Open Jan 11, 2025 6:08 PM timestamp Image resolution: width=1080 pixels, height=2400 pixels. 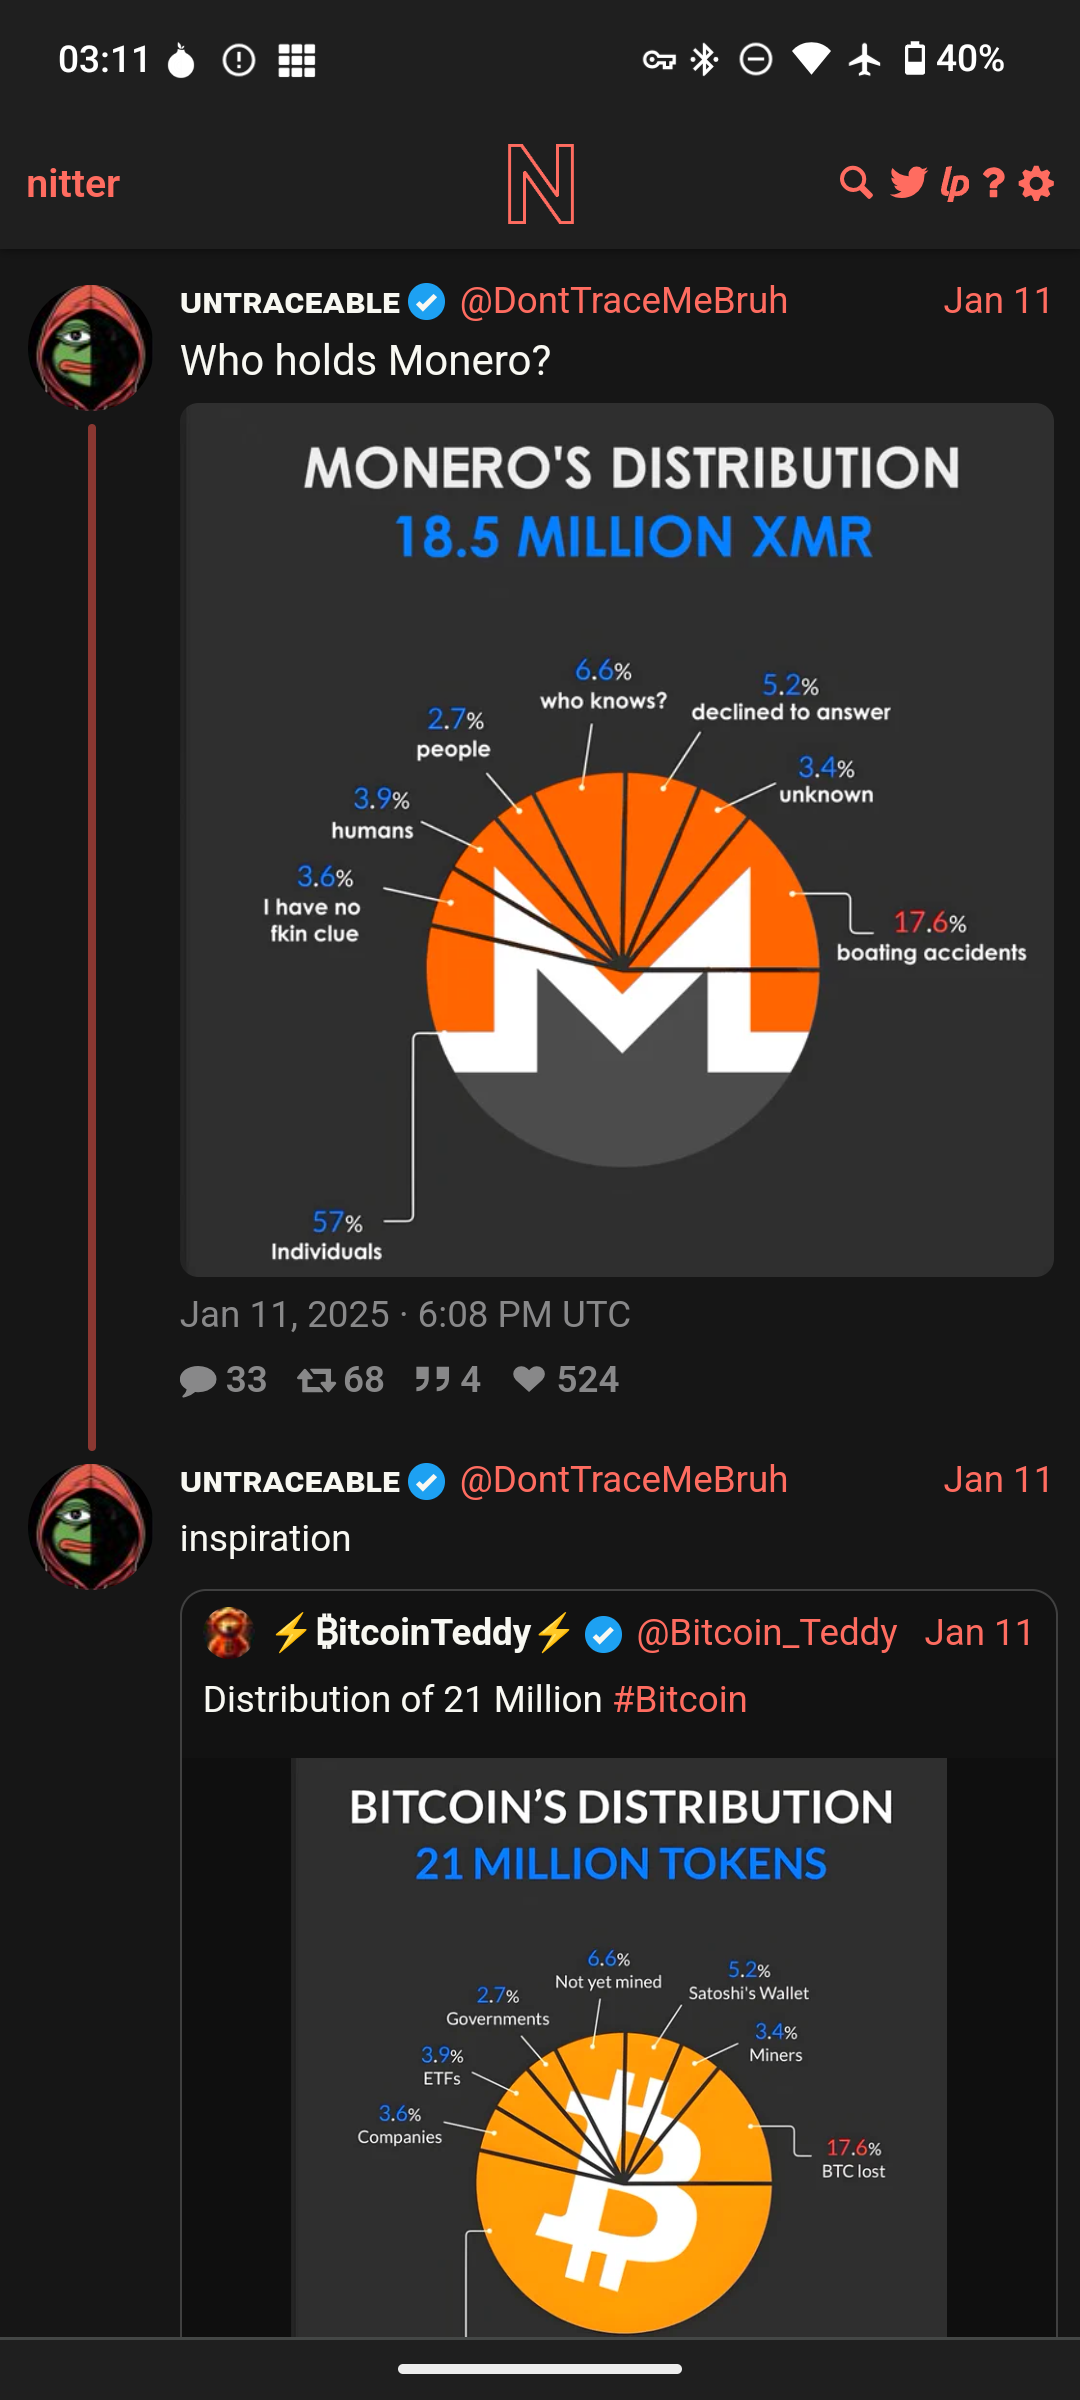click(x=405, y=1314)
